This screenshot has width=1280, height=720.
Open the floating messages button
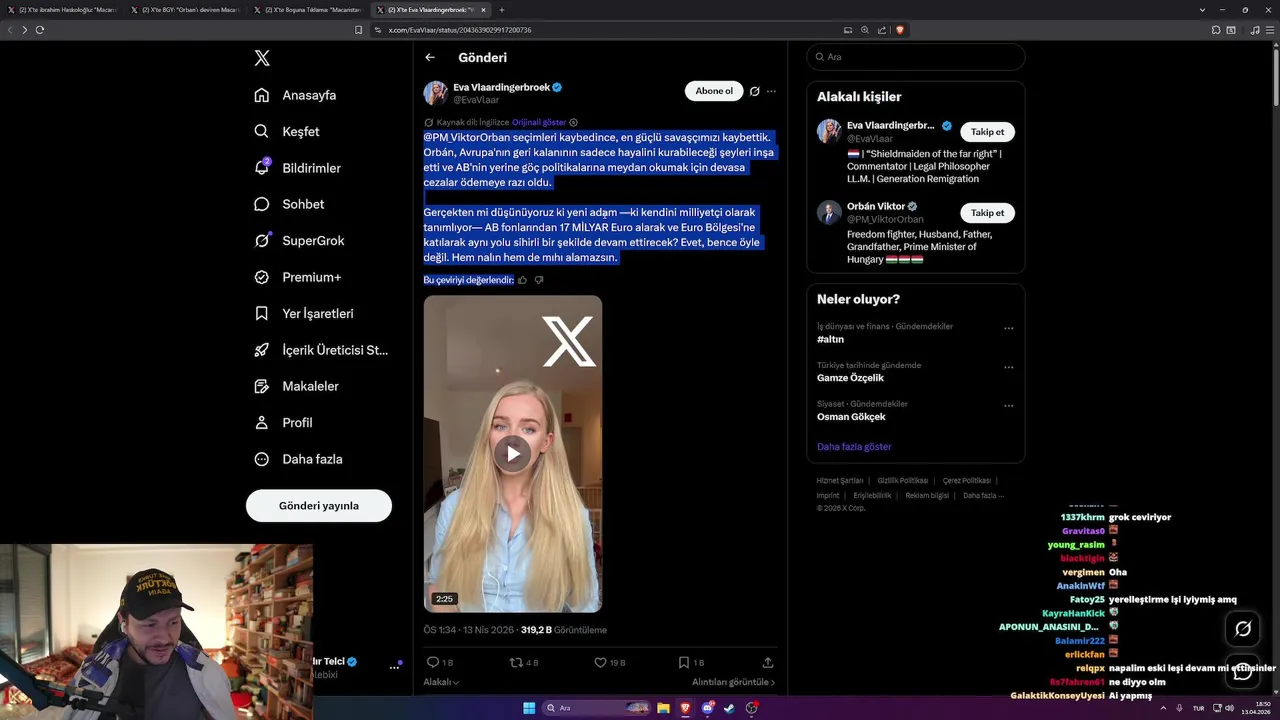1243,672
